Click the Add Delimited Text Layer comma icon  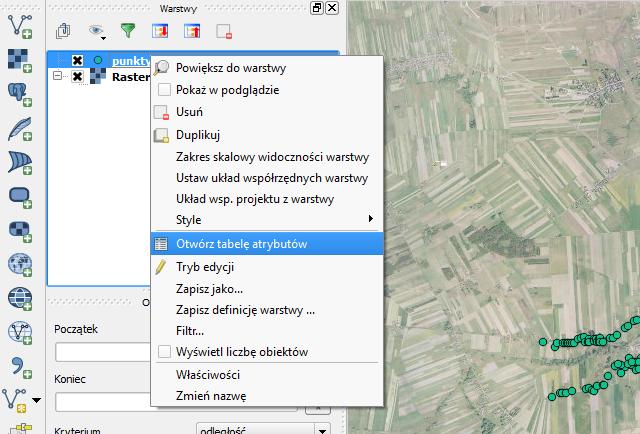coord(20,366)
